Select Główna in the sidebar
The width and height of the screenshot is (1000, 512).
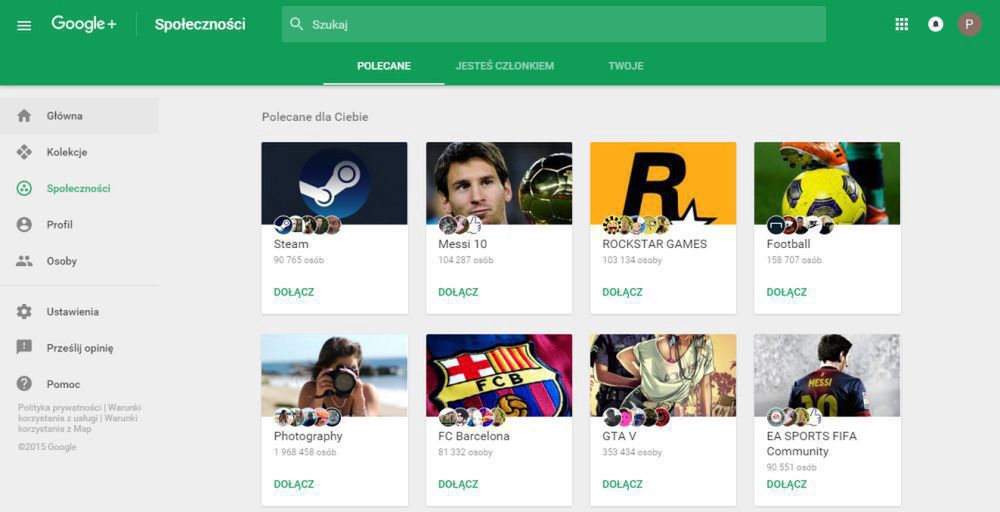pyautogui.click(x=79, y=116)
